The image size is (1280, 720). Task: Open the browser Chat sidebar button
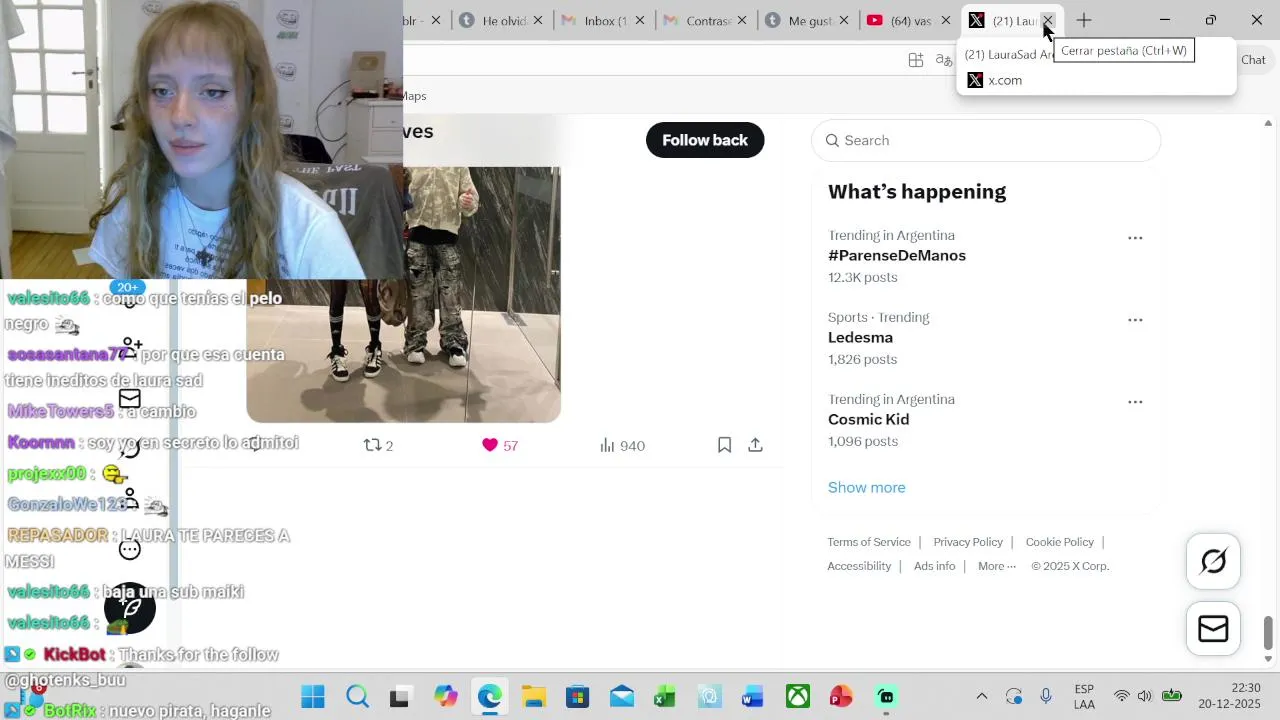[1253, 60]
